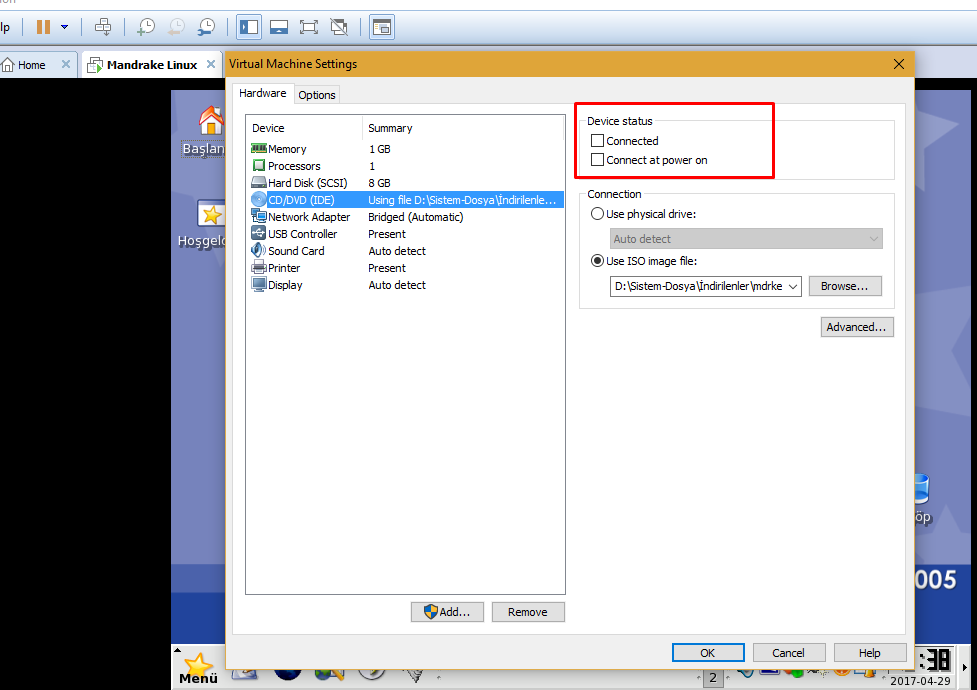The height and width of the screenshot is (690, 977).
Task: Enable the Connected checkbox
Action: [597, 140]
